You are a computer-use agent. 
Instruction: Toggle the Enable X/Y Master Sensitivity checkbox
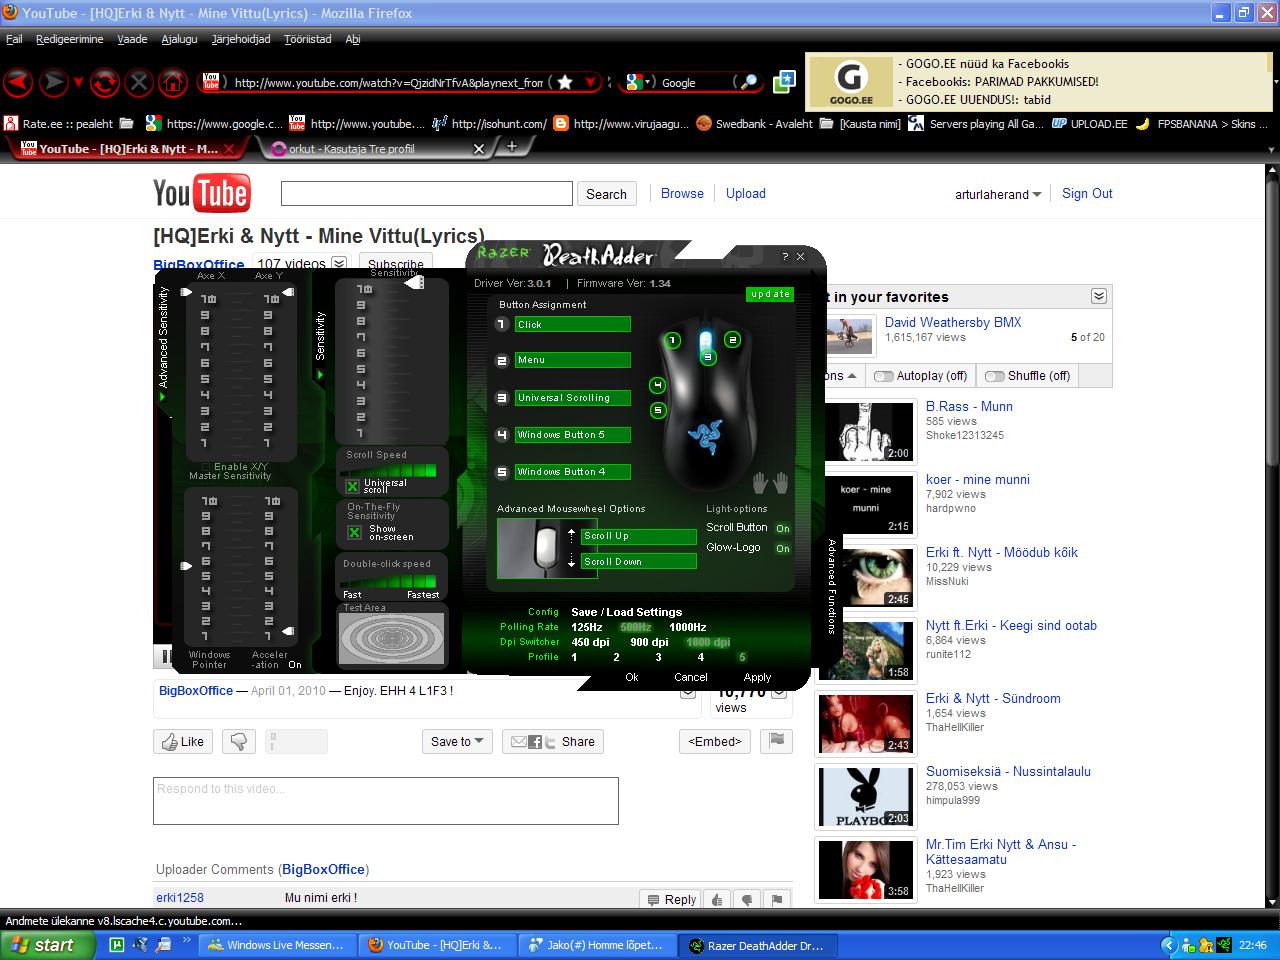click(x=206, y=467)
